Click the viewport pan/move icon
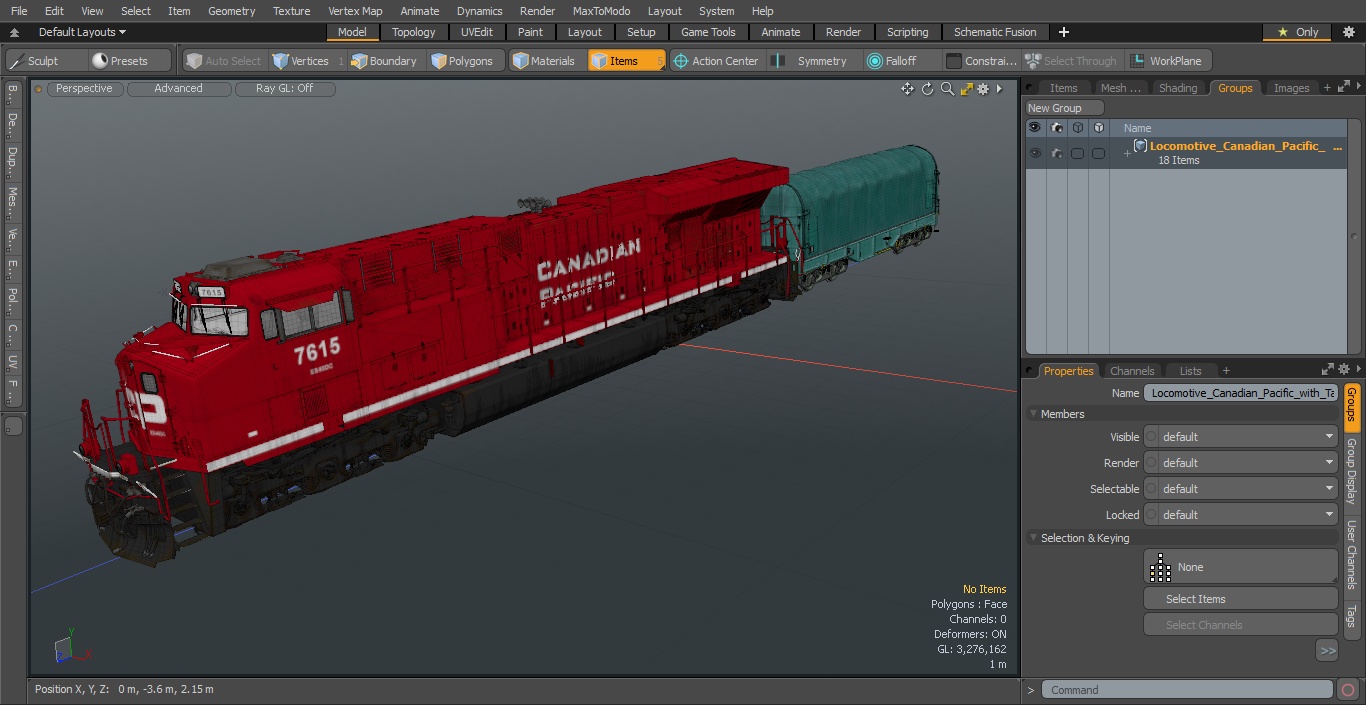 907,89
